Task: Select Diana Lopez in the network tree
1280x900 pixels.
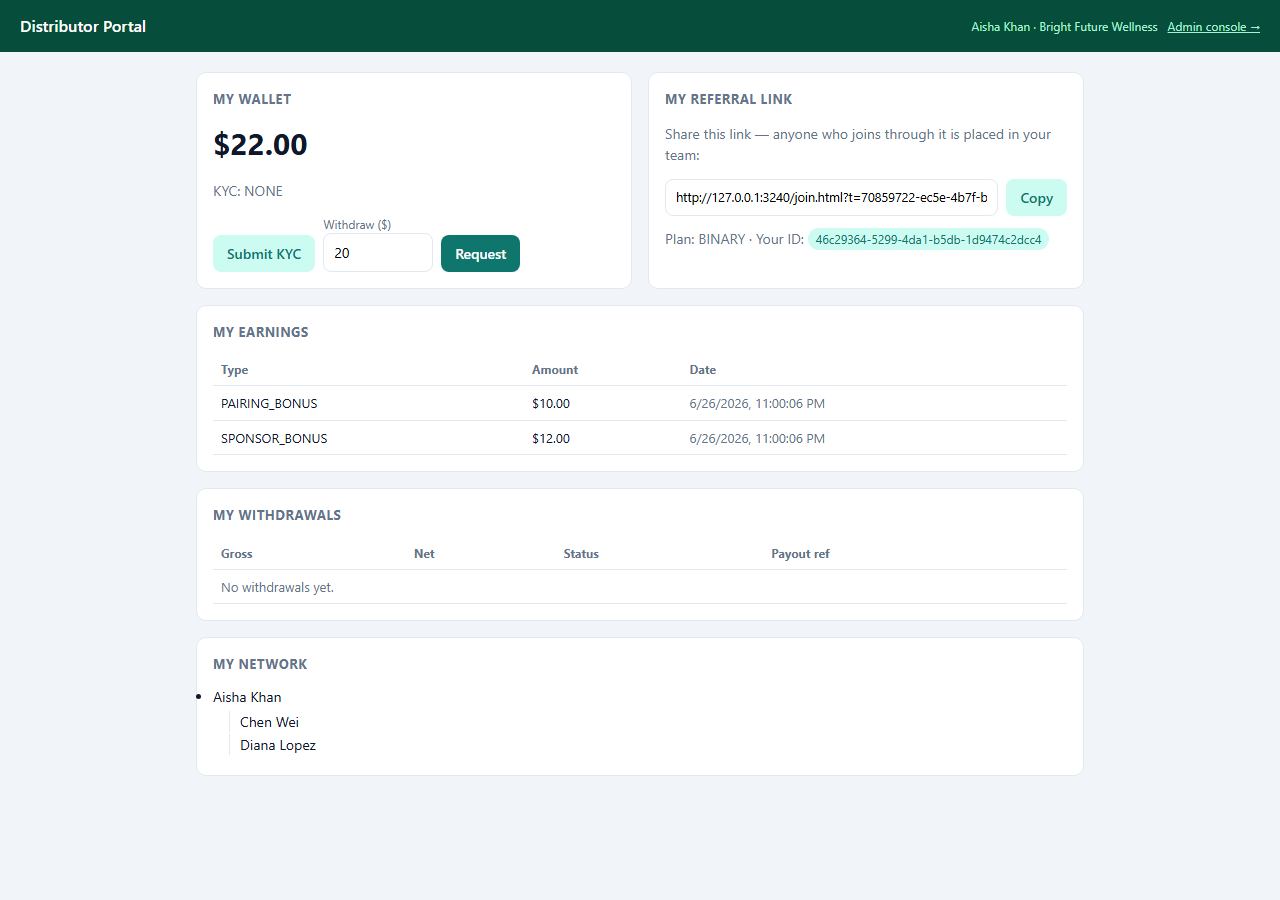Action: click(x=278, y=745)
